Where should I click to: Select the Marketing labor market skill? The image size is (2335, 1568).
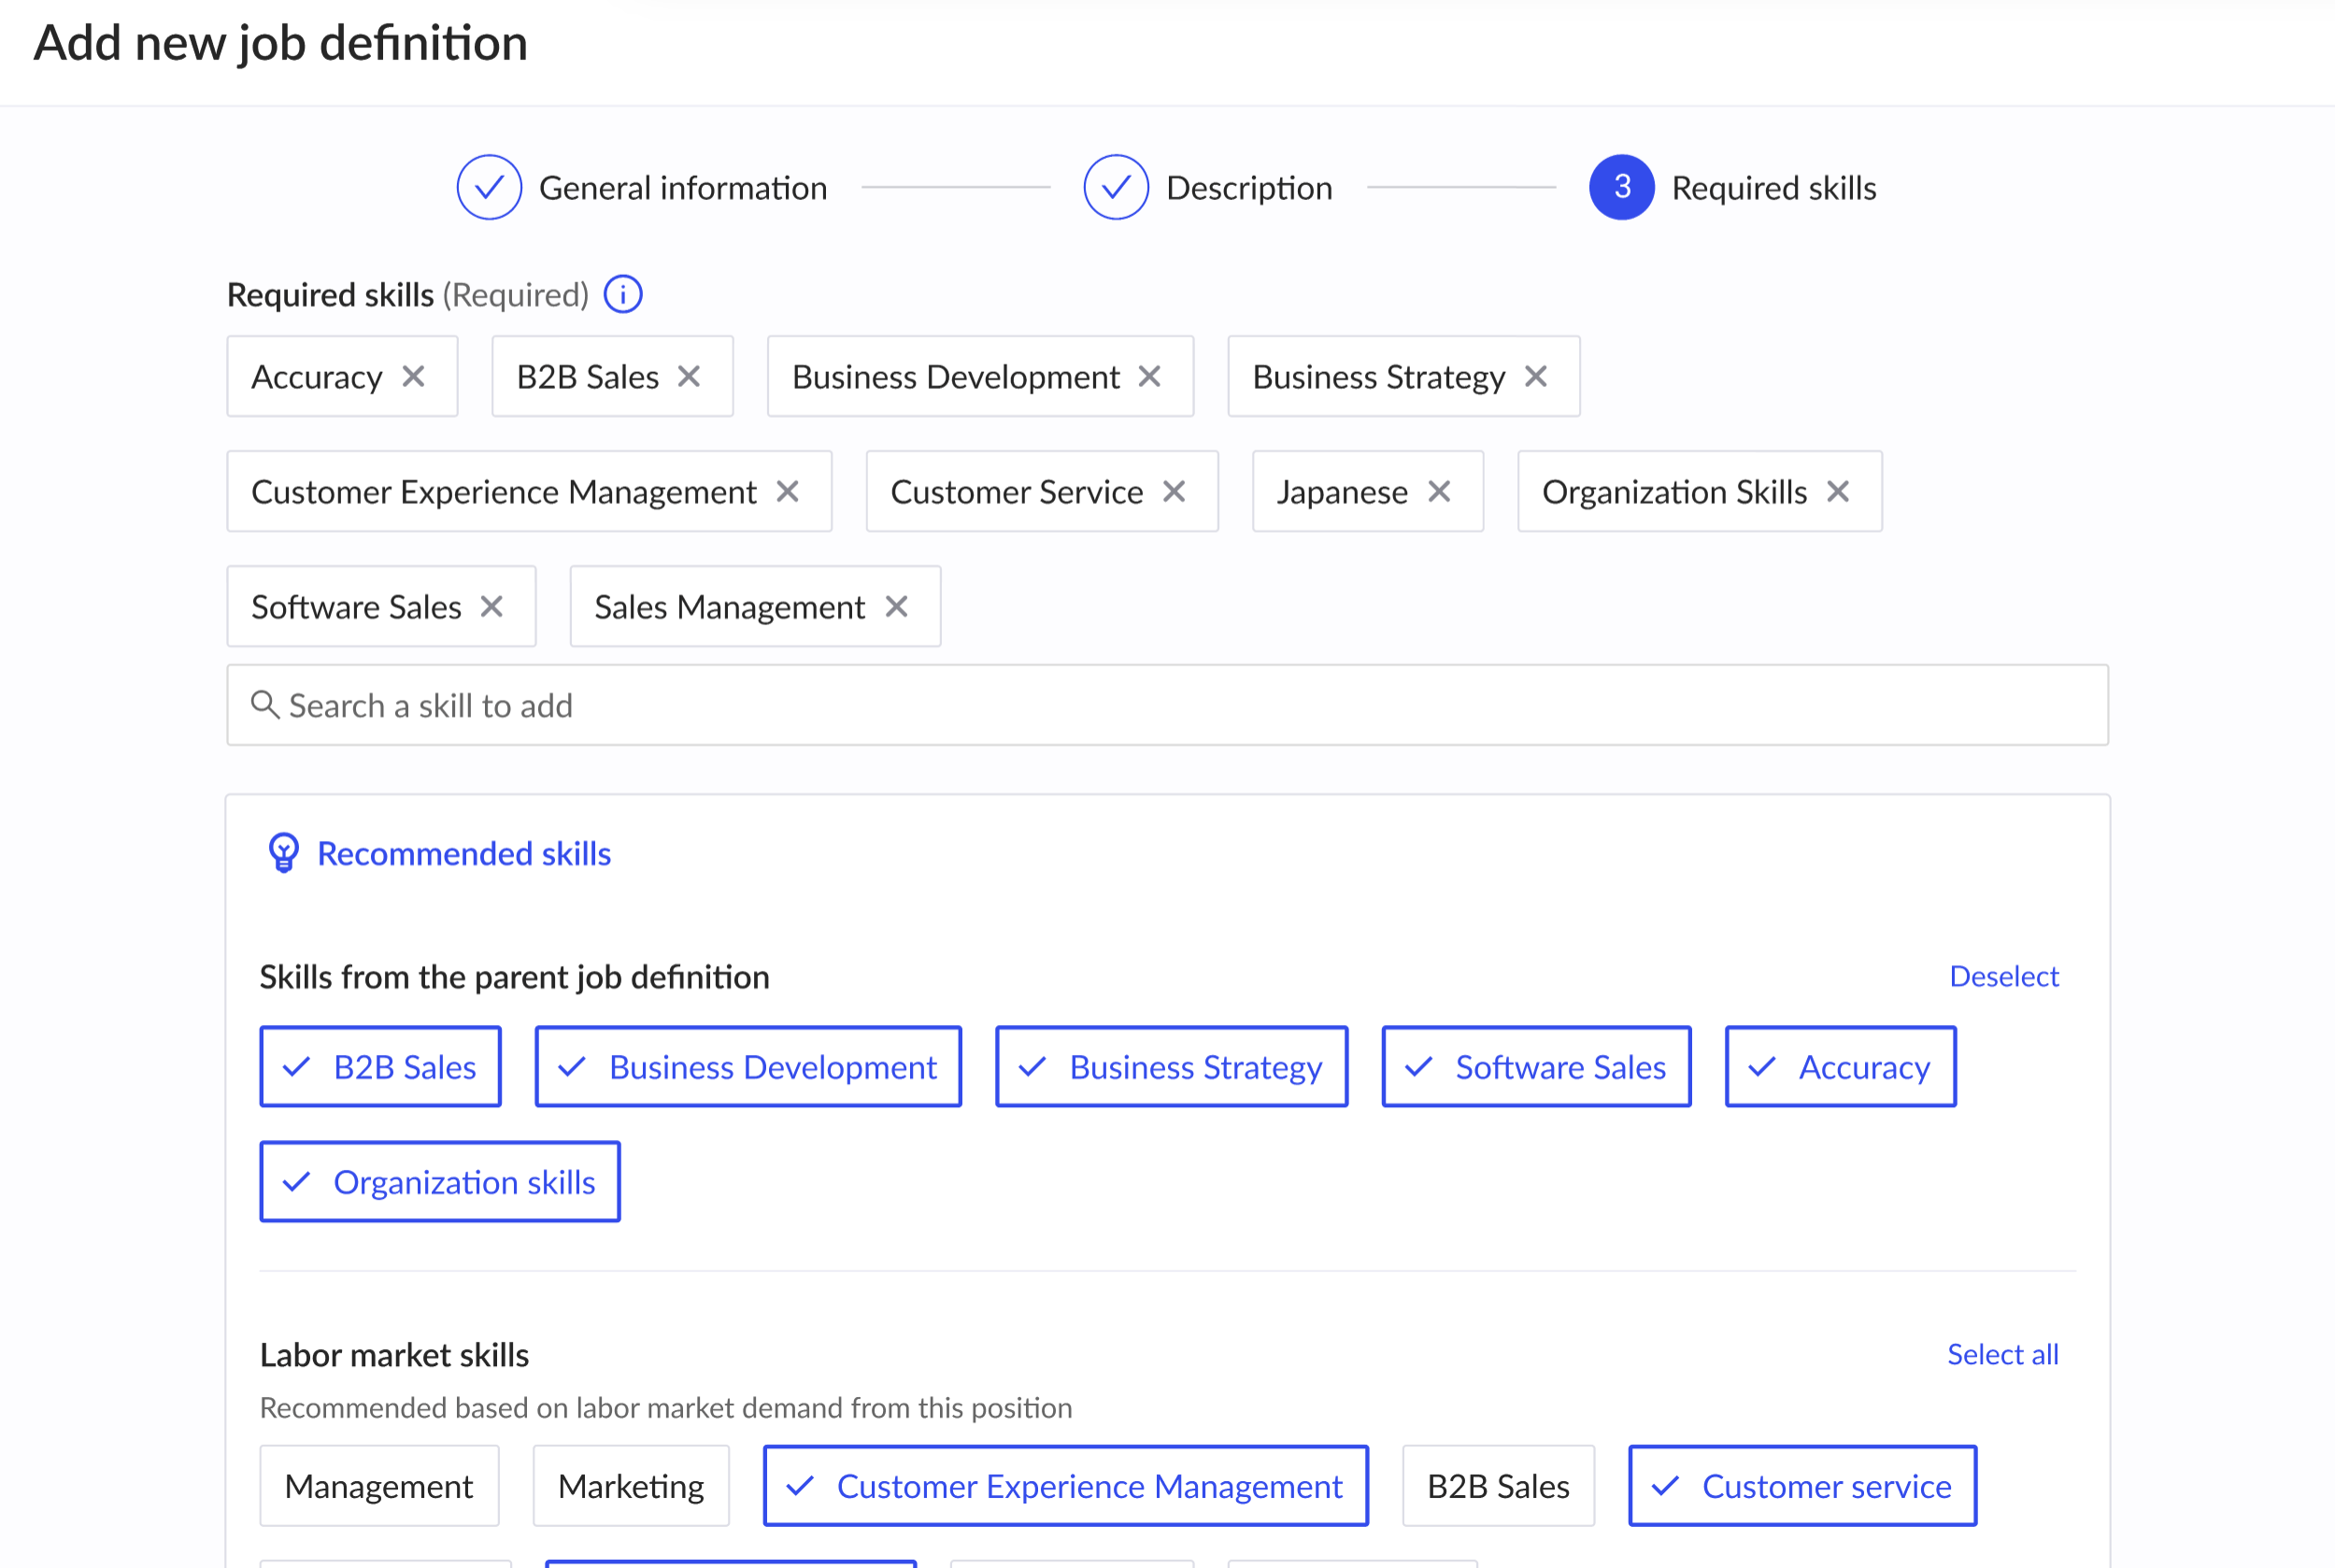(631, 1485)
